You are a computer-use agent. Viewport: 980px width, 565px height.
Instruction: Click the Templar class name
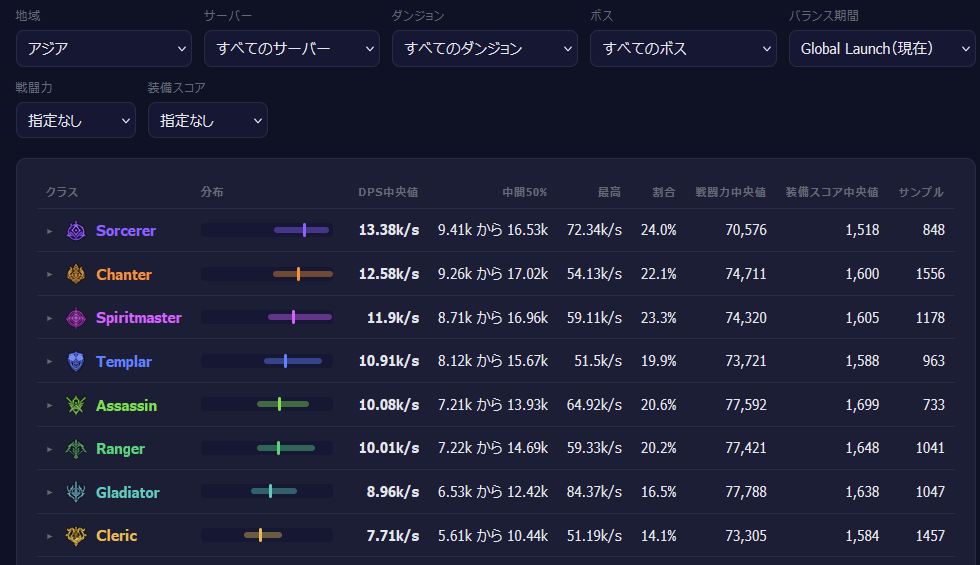pyautogui.click(x=124, y=361)
